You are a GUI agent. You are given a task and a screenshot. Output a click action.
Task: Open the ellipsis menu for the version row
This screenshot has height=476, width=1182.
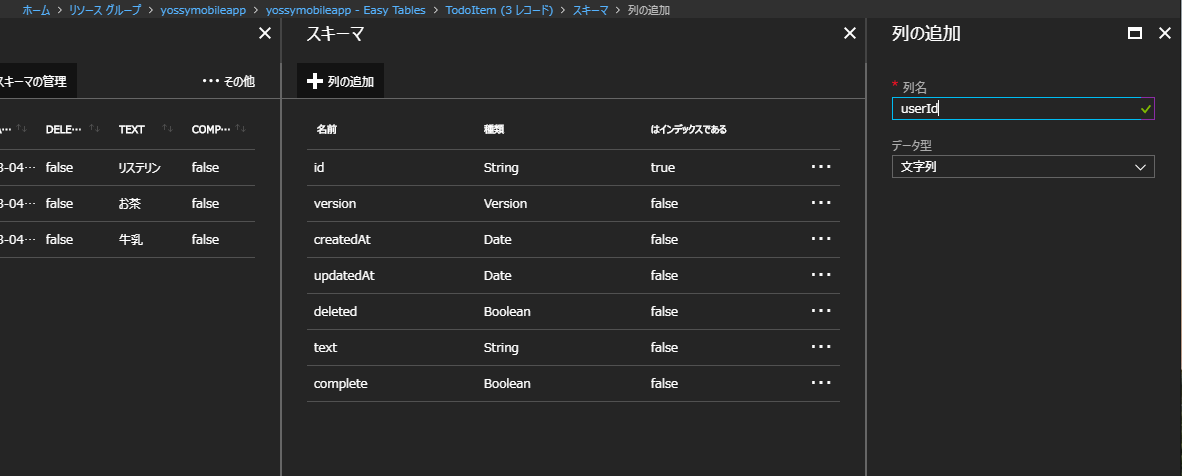[x=821, y=203]
